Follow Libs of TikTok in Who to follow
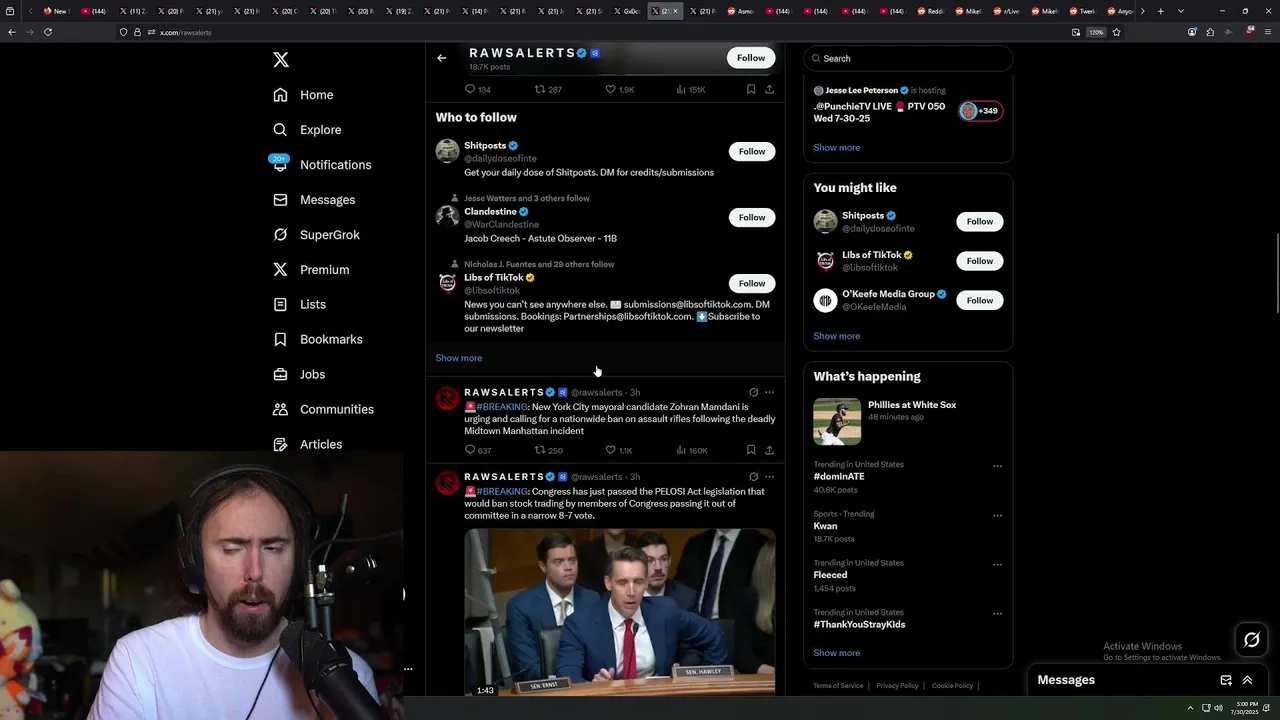The width and height of the screenshot is (1280, 720). [752, 284]
